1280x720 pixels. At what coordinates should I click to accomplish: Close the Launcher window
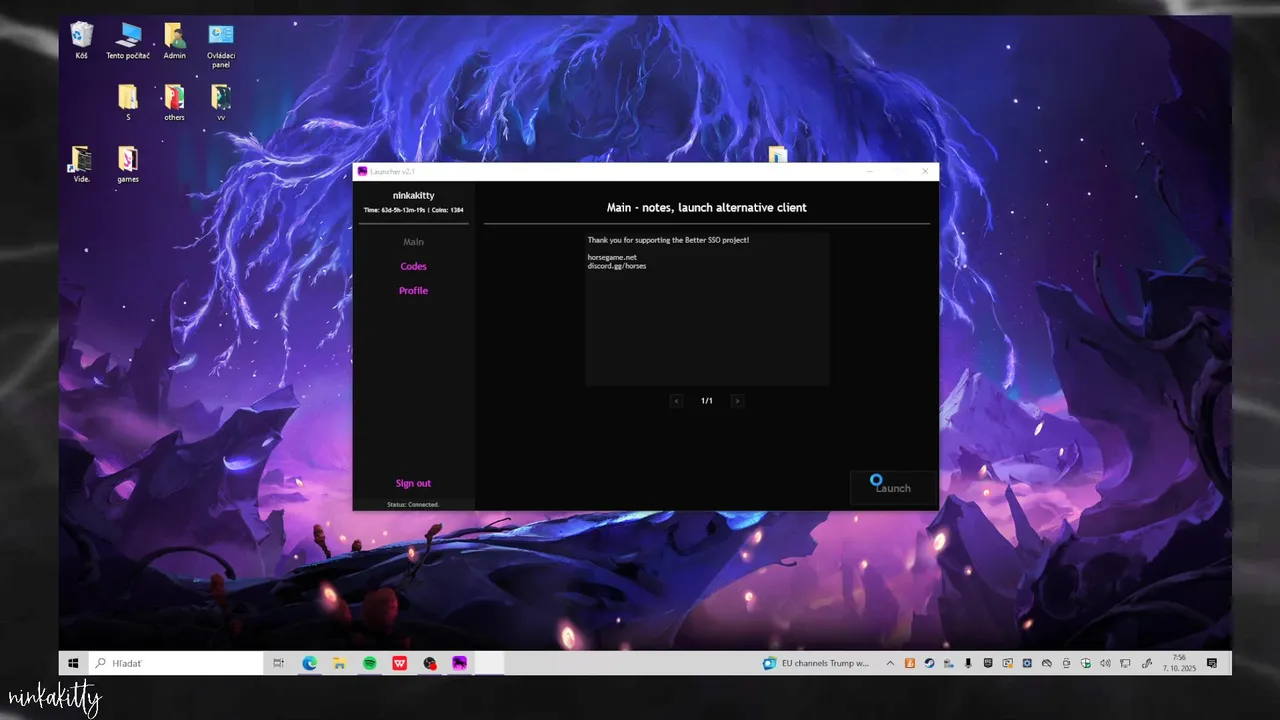point(925,171)
